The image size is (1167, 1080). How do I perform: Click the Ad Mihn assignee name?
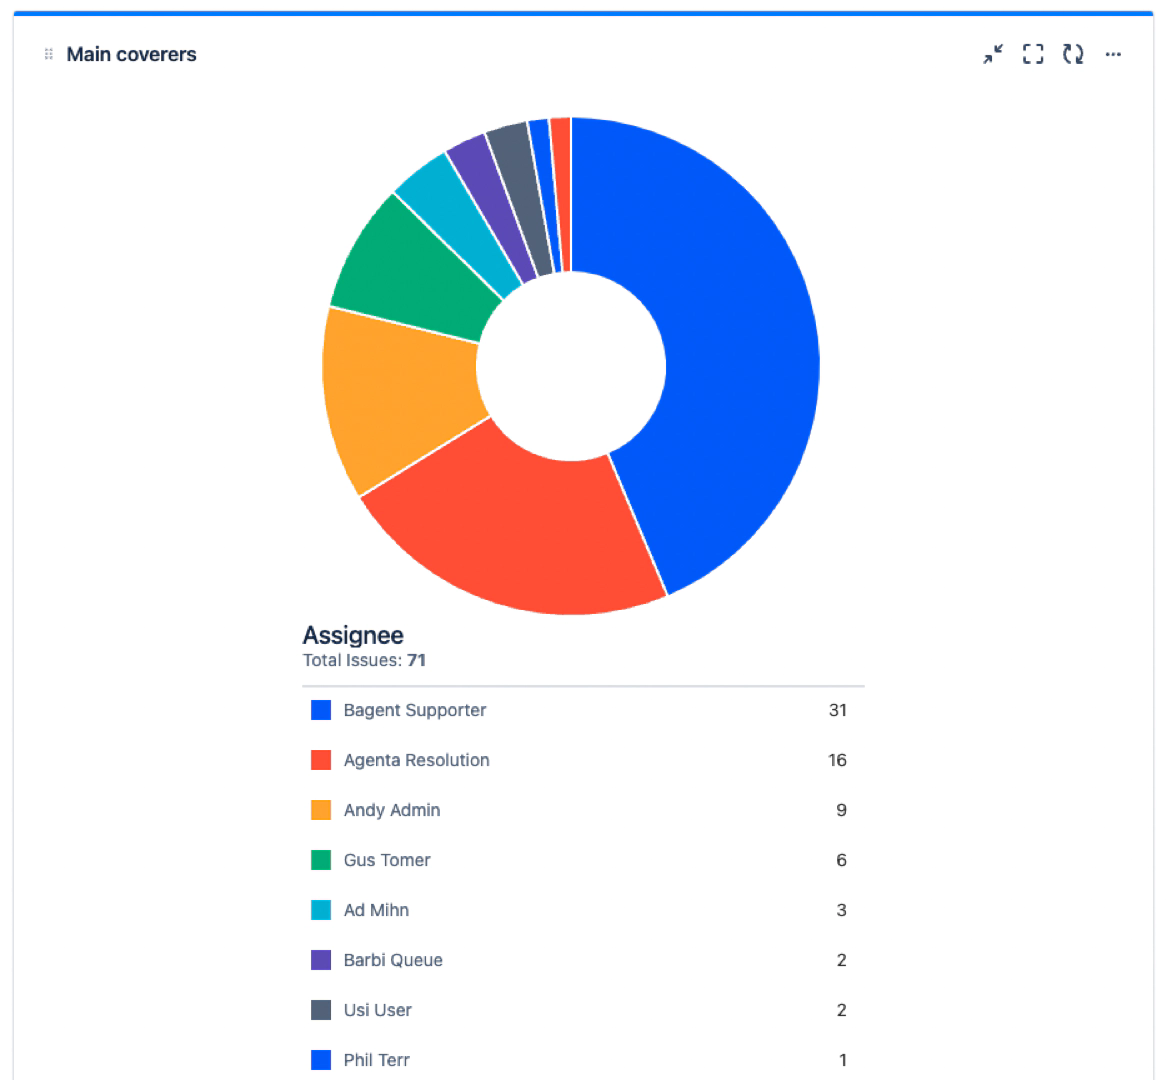pos(376,910)
